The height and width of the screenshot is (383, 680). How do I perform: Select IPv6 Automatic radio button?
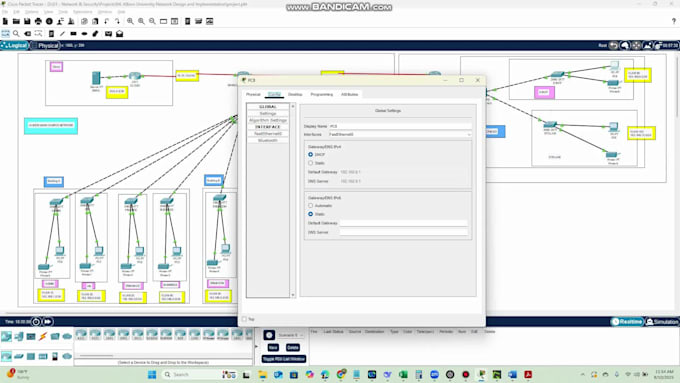point(311,206)
